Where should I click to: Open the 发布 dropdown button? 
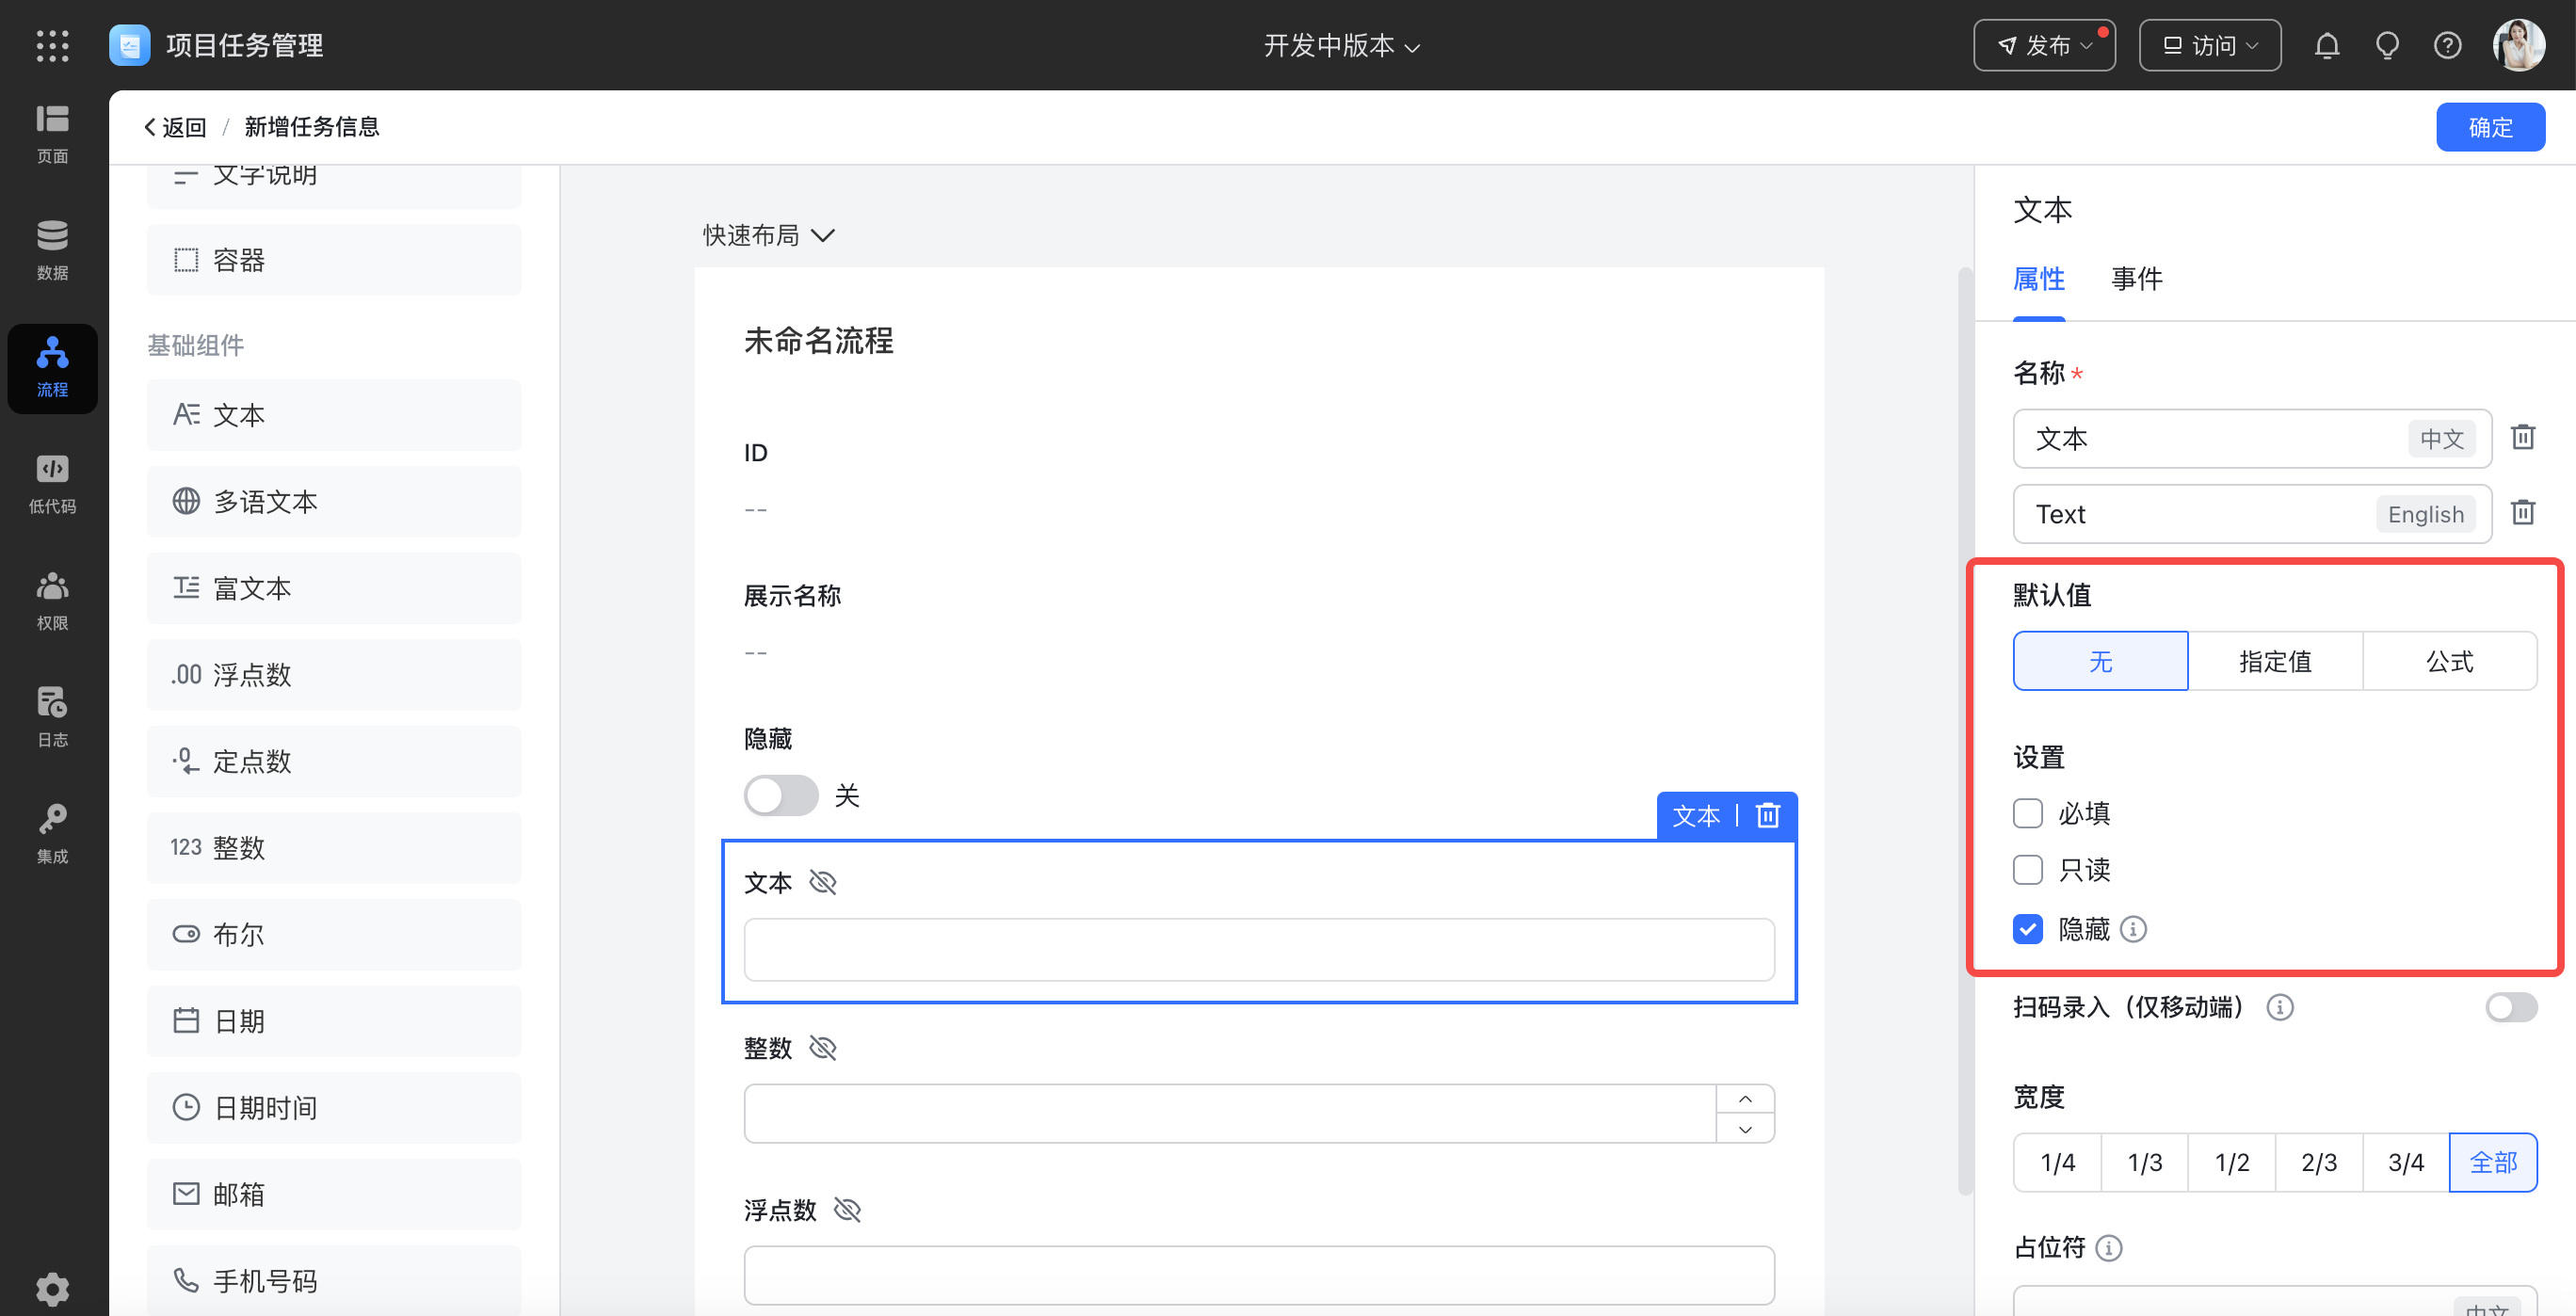[x=2044, y=46]
